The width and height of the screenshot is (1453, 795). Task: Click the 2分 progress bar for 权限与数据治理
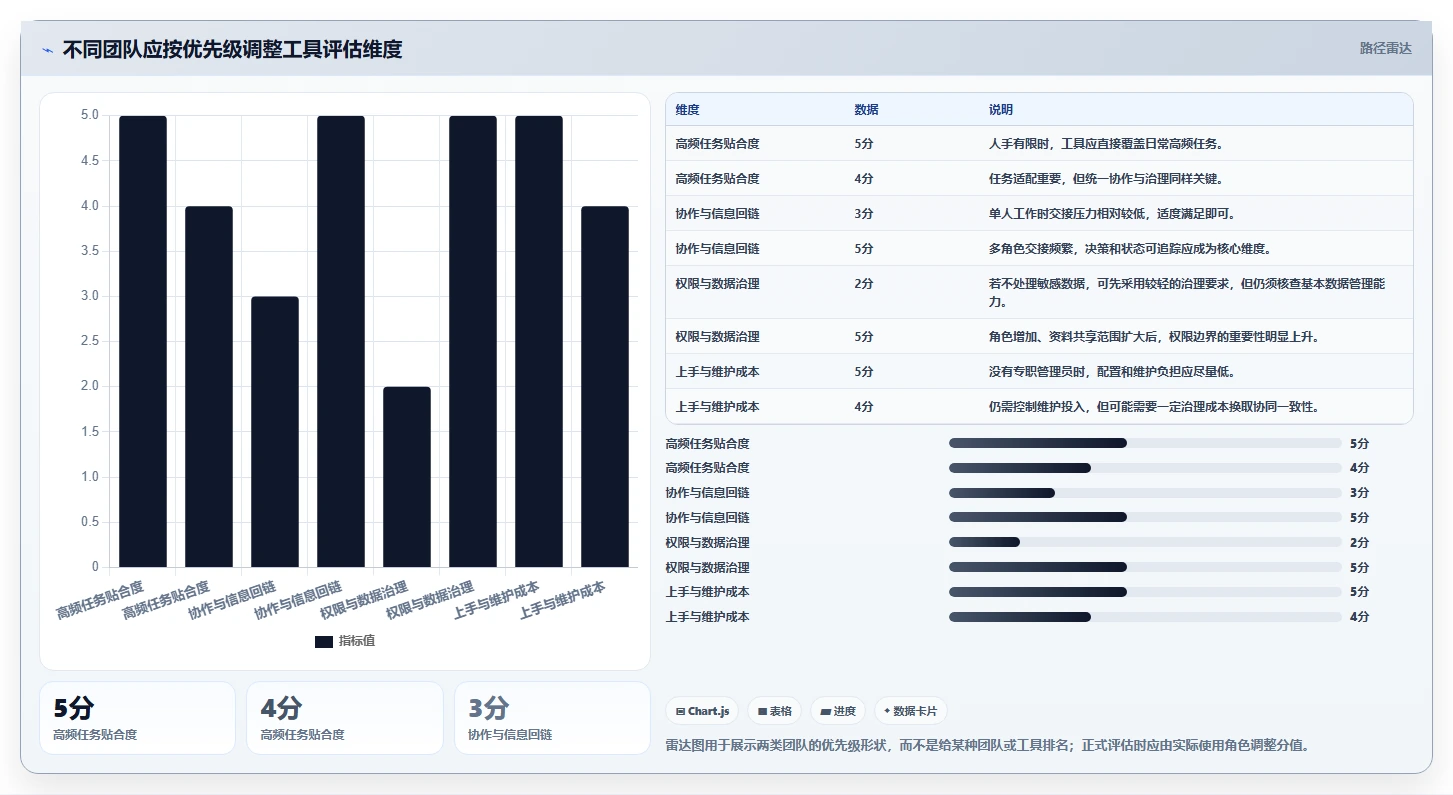(x=1145, y=542)
